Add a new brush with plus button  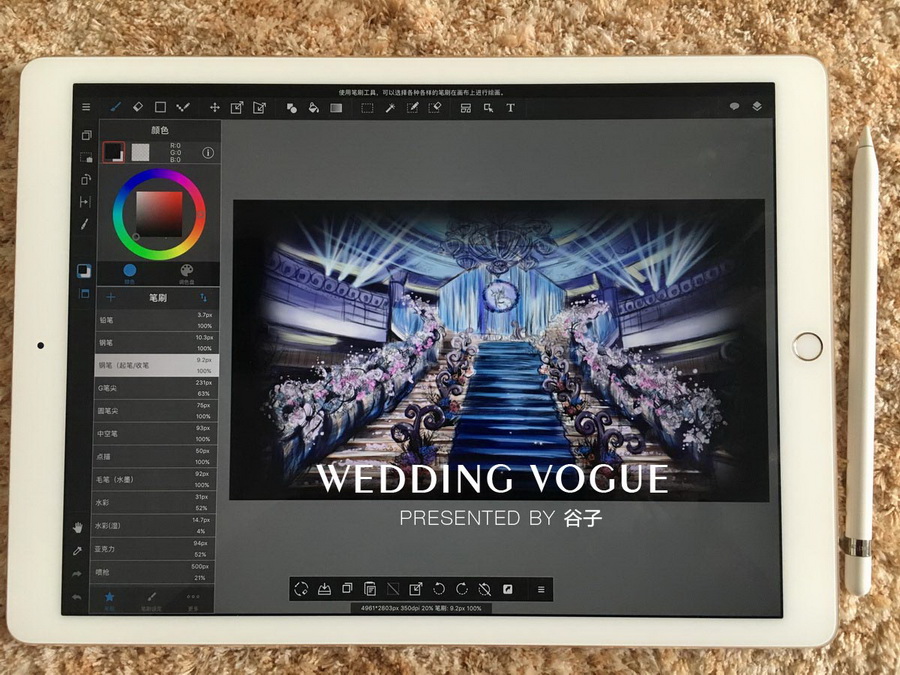tap(110, 298)
